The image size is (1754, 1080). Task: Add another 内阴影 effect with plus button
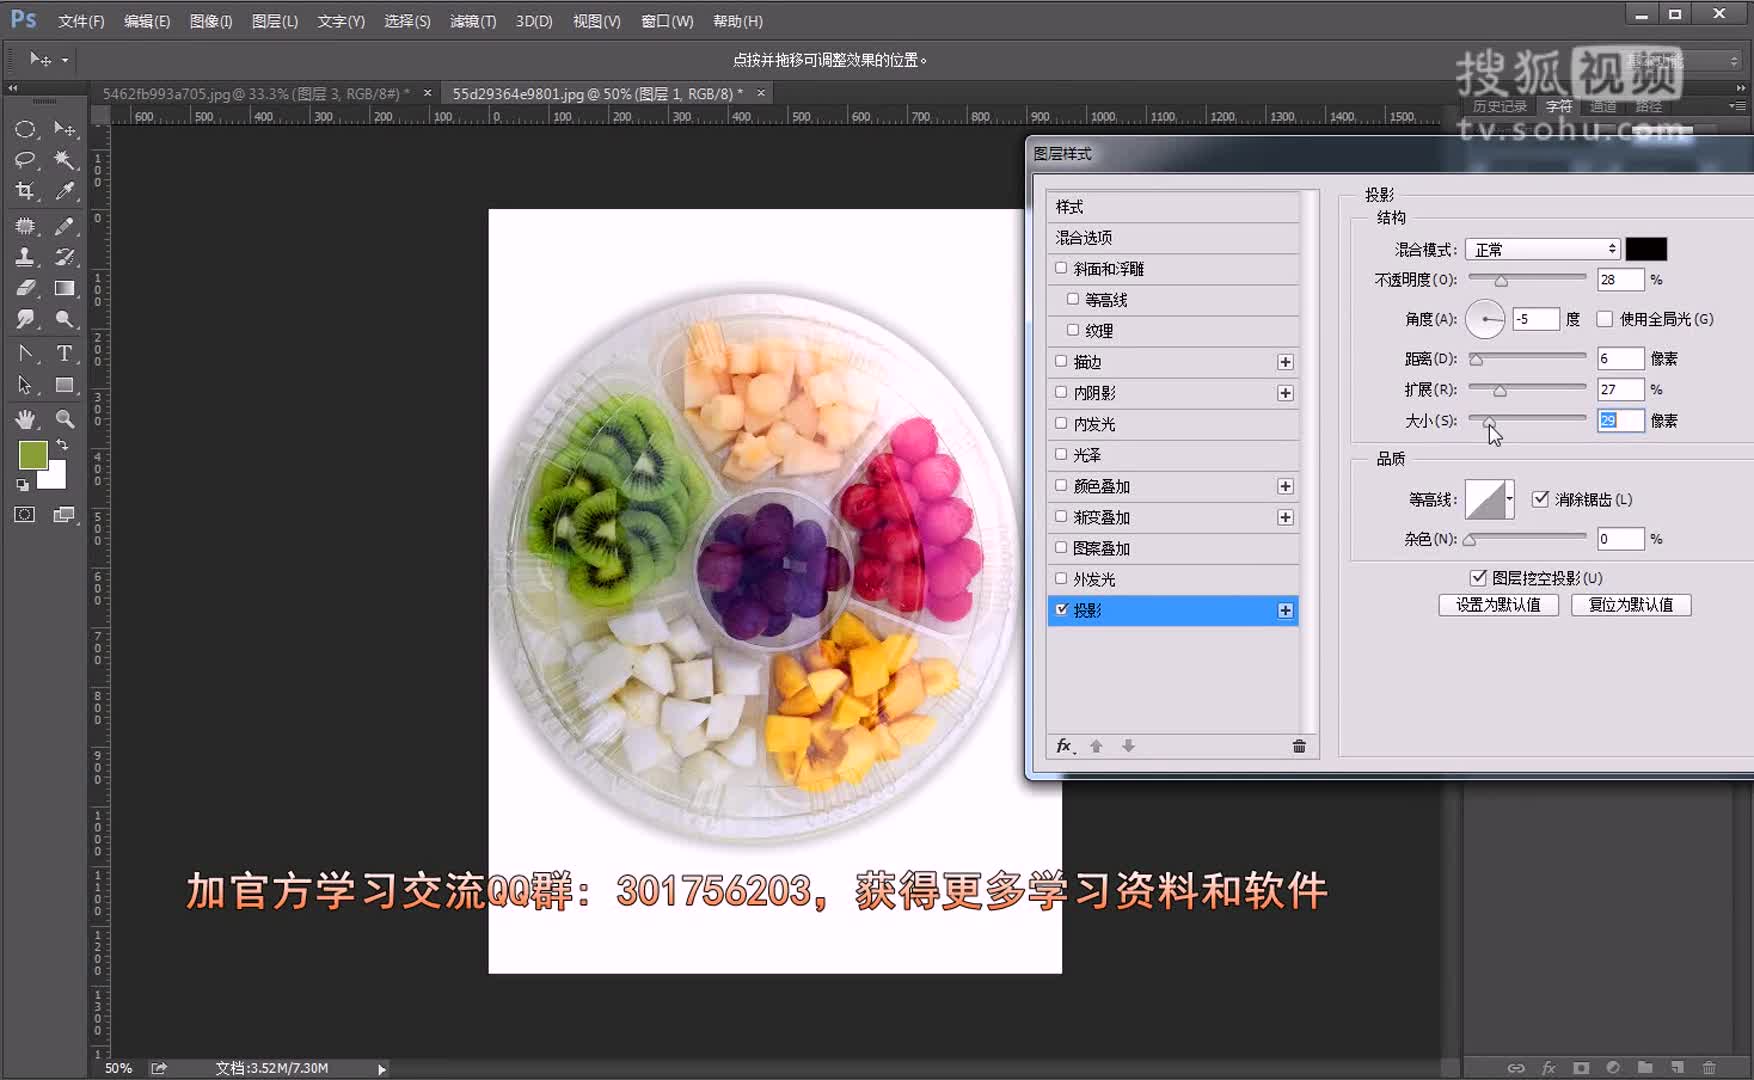pyautogui.click(x=1285, y=393)
